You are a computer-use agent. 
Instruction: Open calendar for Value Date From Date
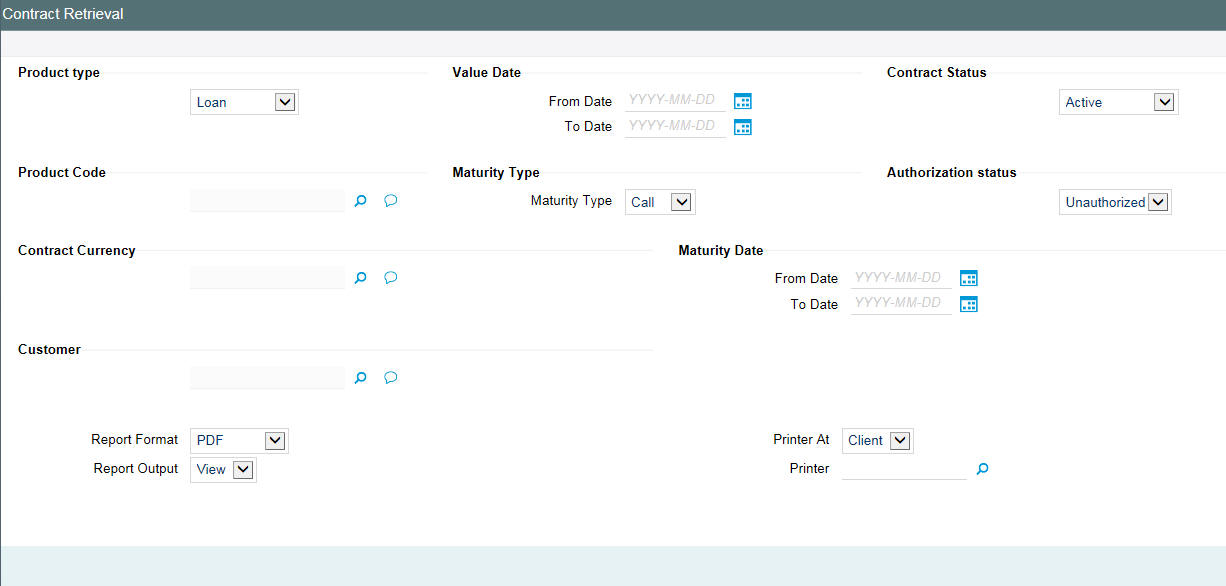click(x=742, y=101)
